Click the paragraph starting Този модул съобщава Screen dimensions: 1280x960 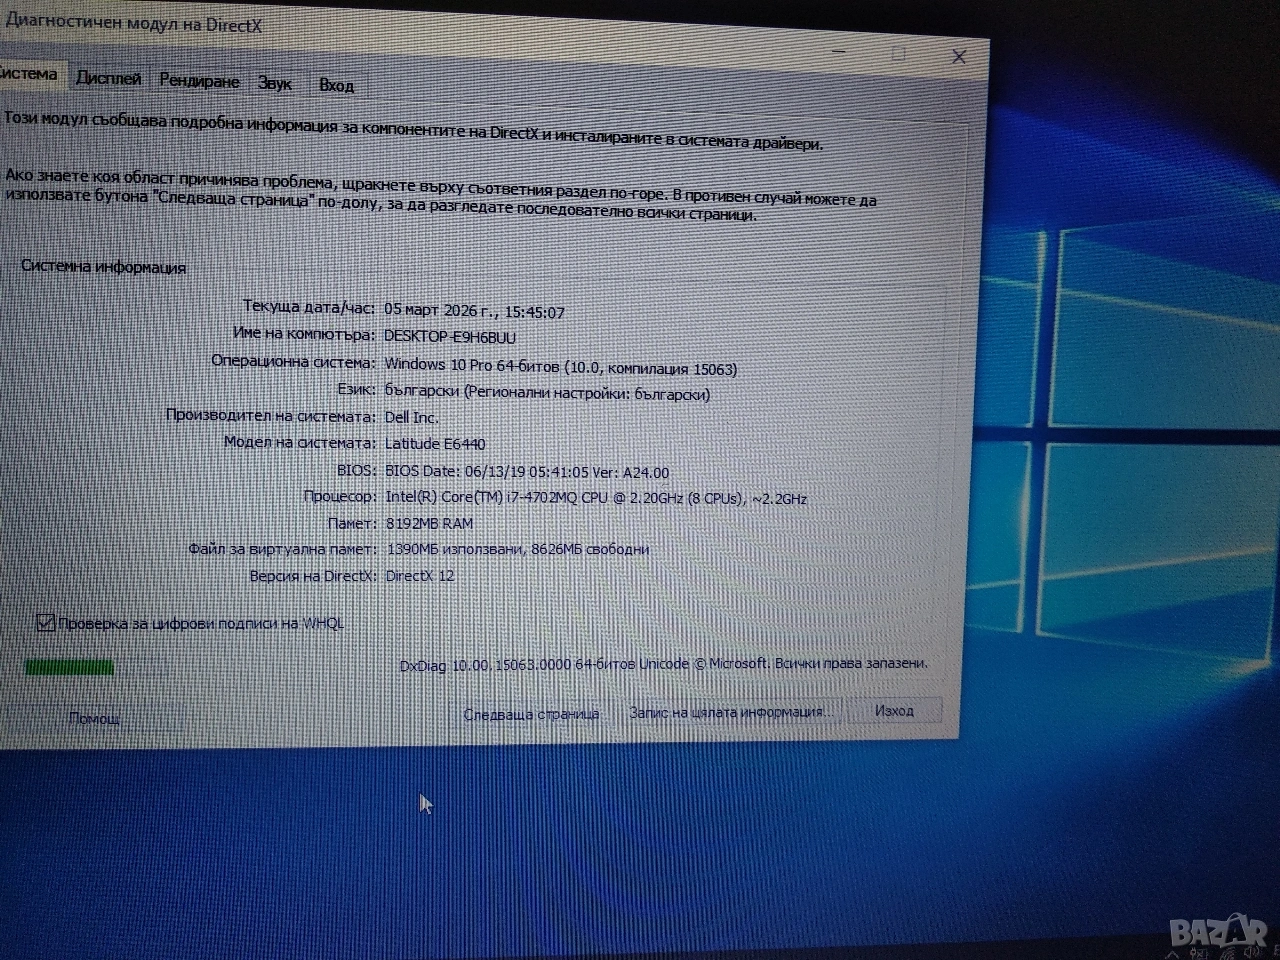tap(415, 131)
